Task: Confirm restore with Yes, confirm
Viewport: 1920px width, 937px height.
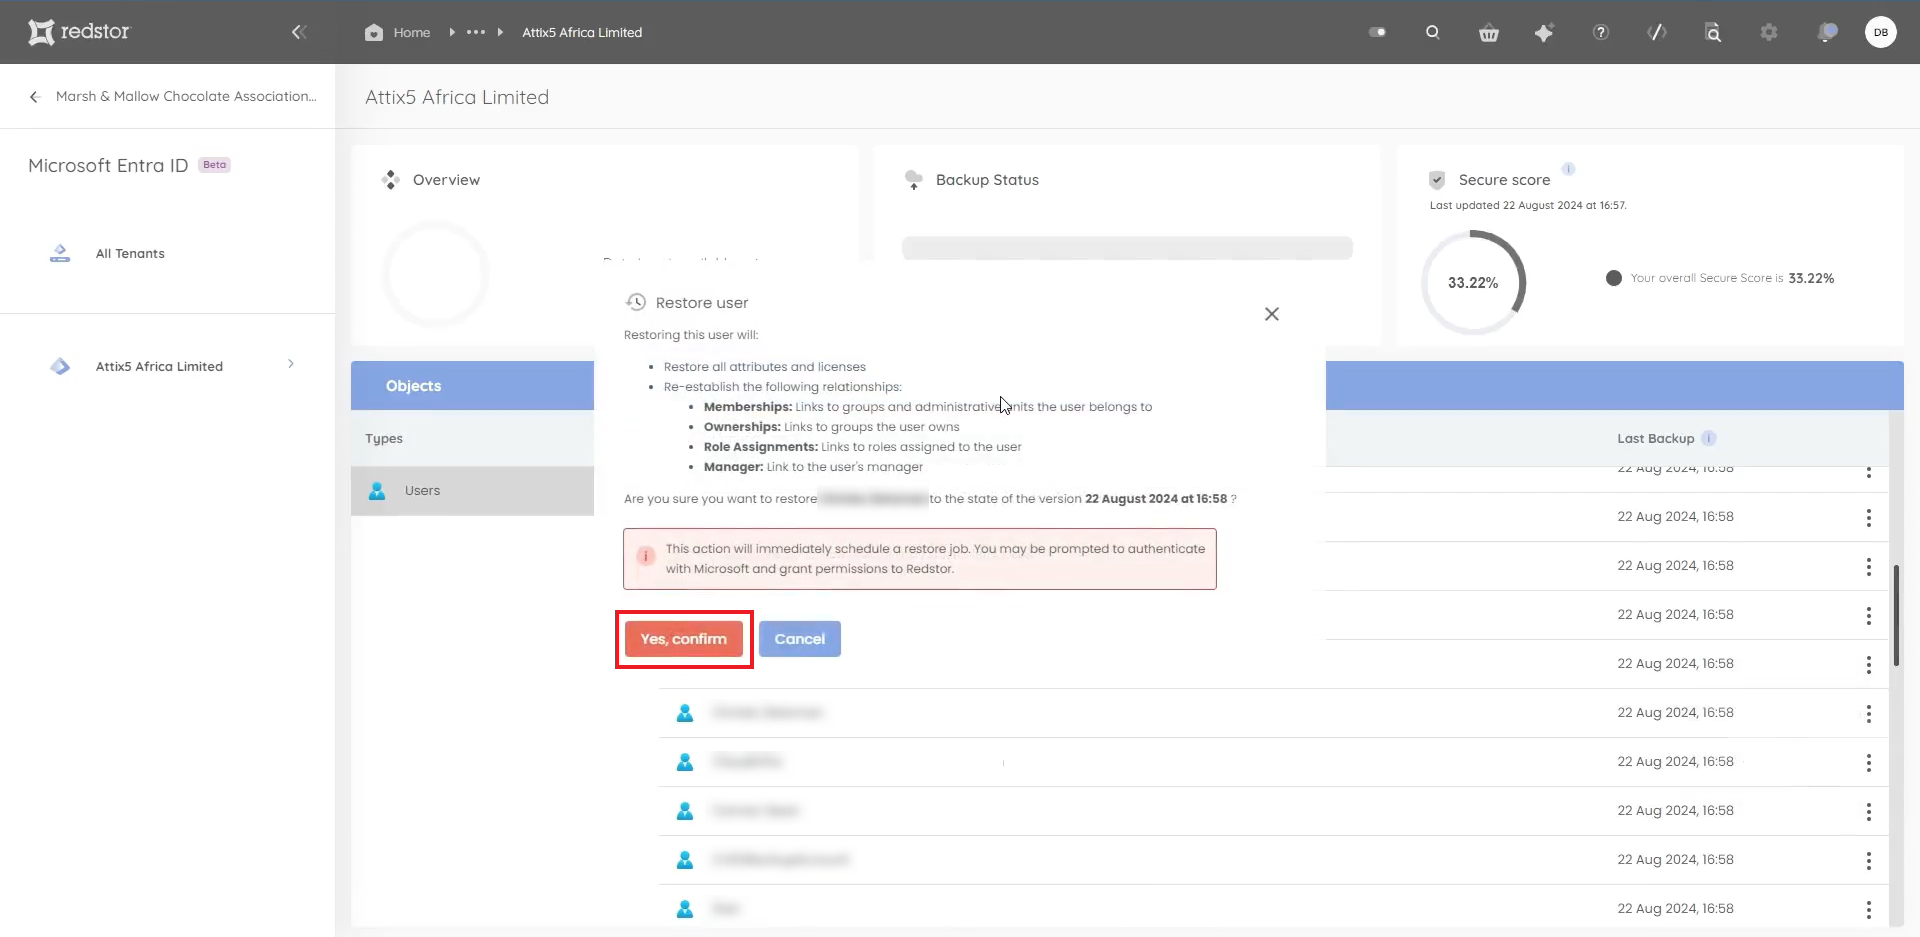Action: pyautogui.click(x=684, y=639)
